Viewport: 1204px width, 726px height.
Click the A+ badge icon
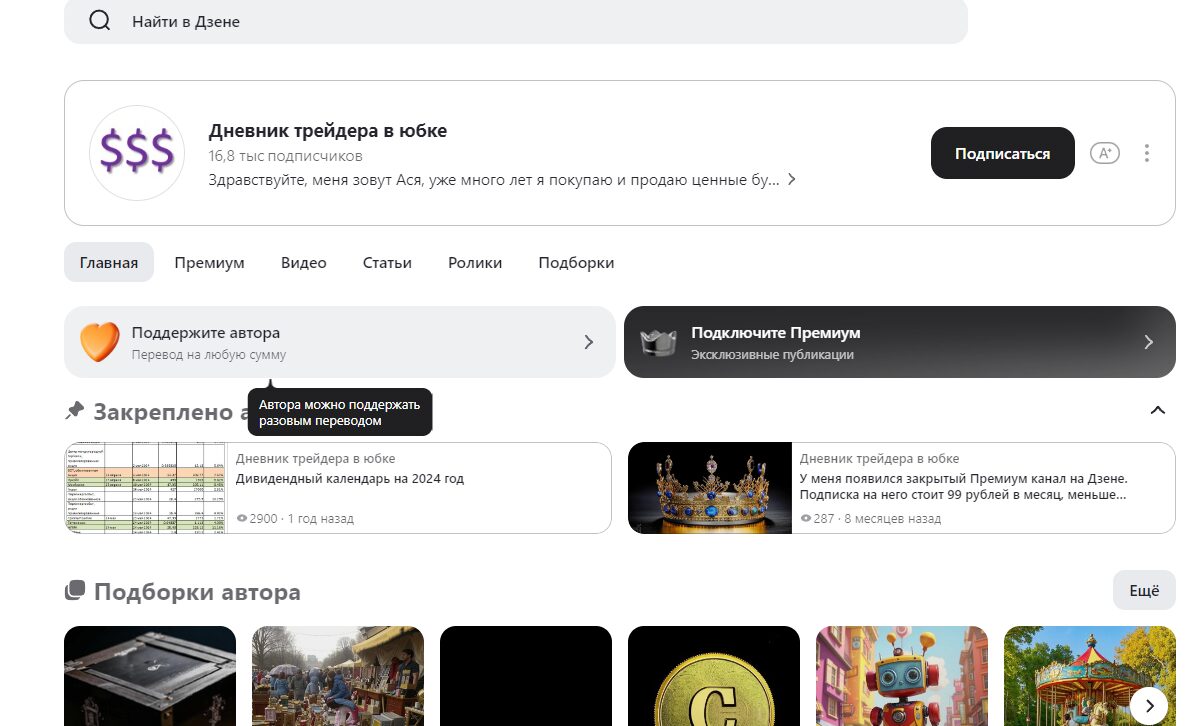tap(1104, 153)
